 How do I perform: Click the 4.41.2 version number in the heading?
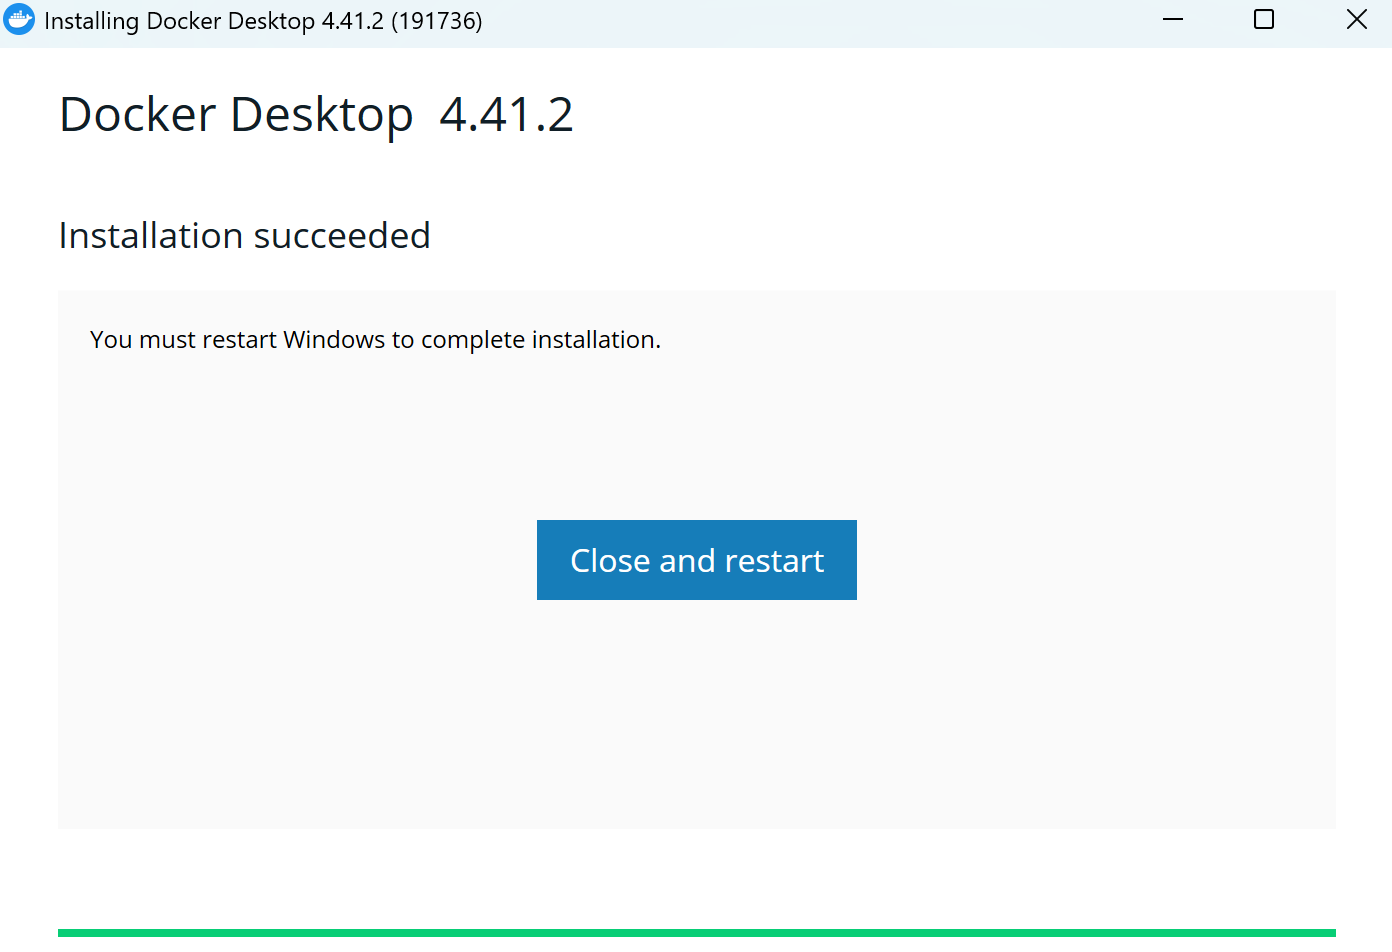(506, 115)
